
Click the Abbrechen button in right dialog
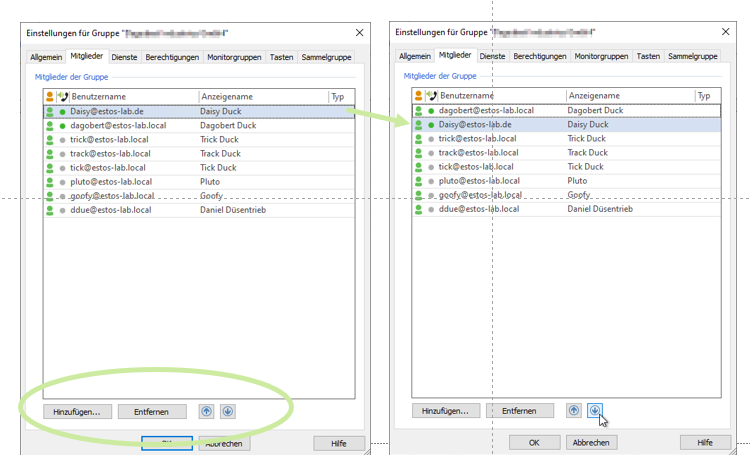tap(592, 442)
